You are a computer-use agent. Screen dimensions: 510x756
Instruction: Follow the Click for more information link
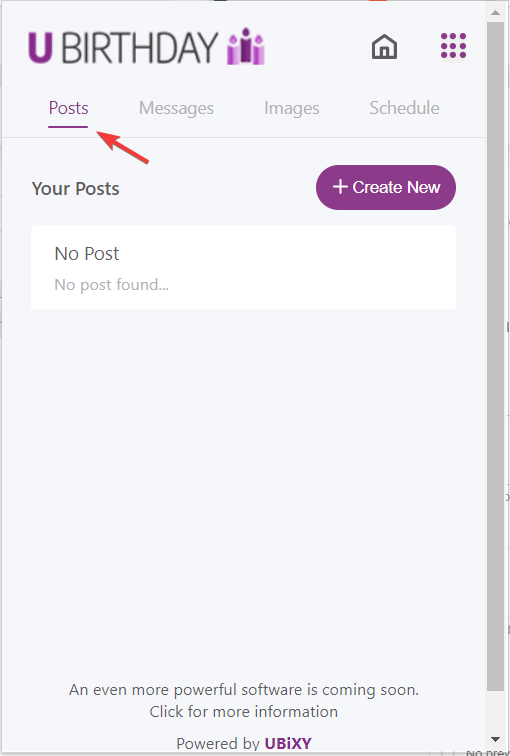243,712
